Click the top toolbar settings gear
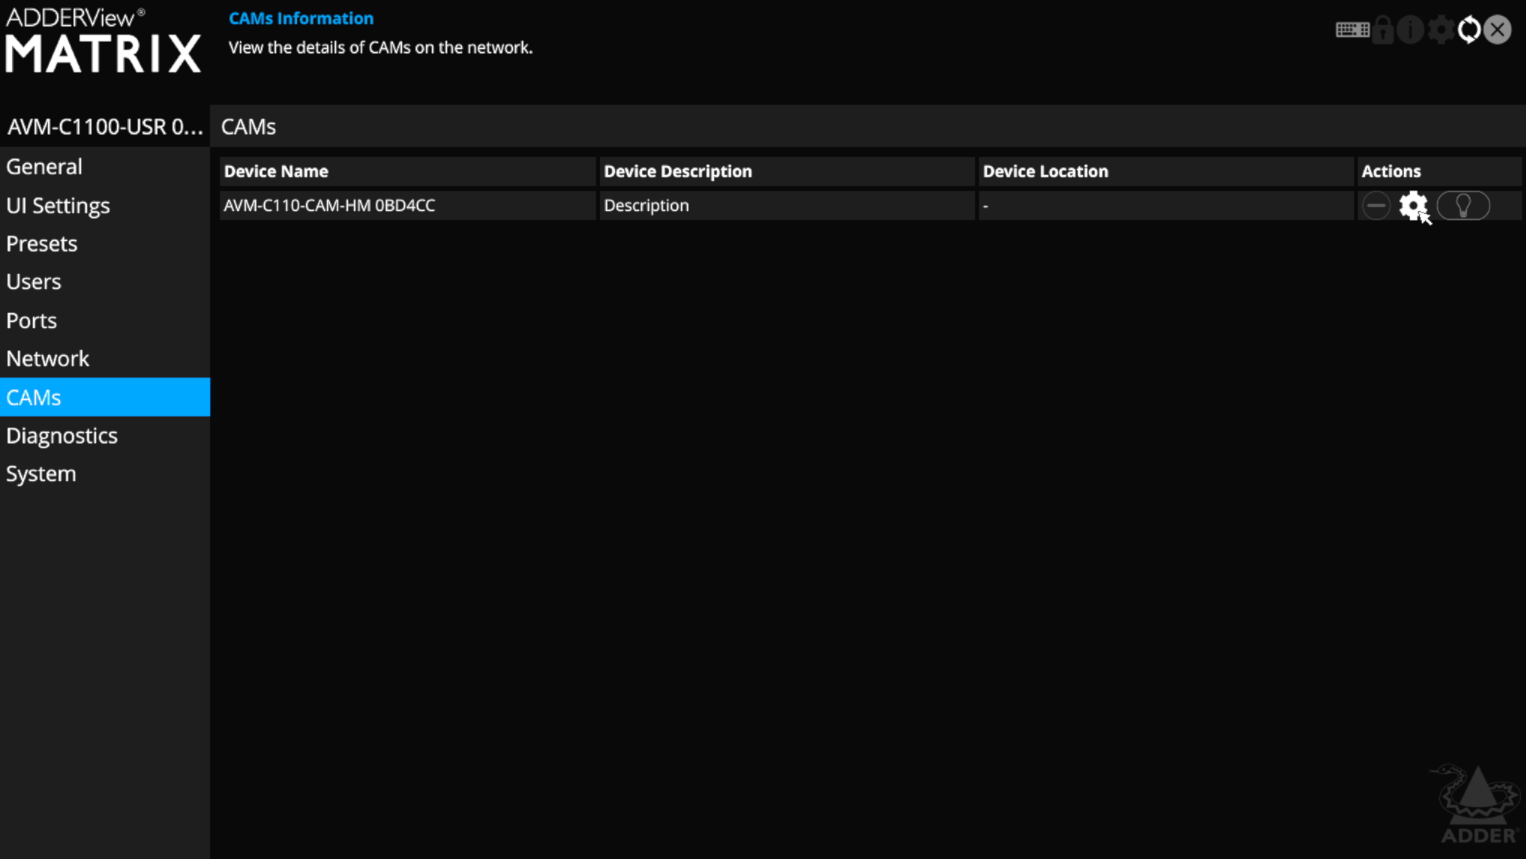This screenshot has width=1526, height=859. coord(1440,30)
